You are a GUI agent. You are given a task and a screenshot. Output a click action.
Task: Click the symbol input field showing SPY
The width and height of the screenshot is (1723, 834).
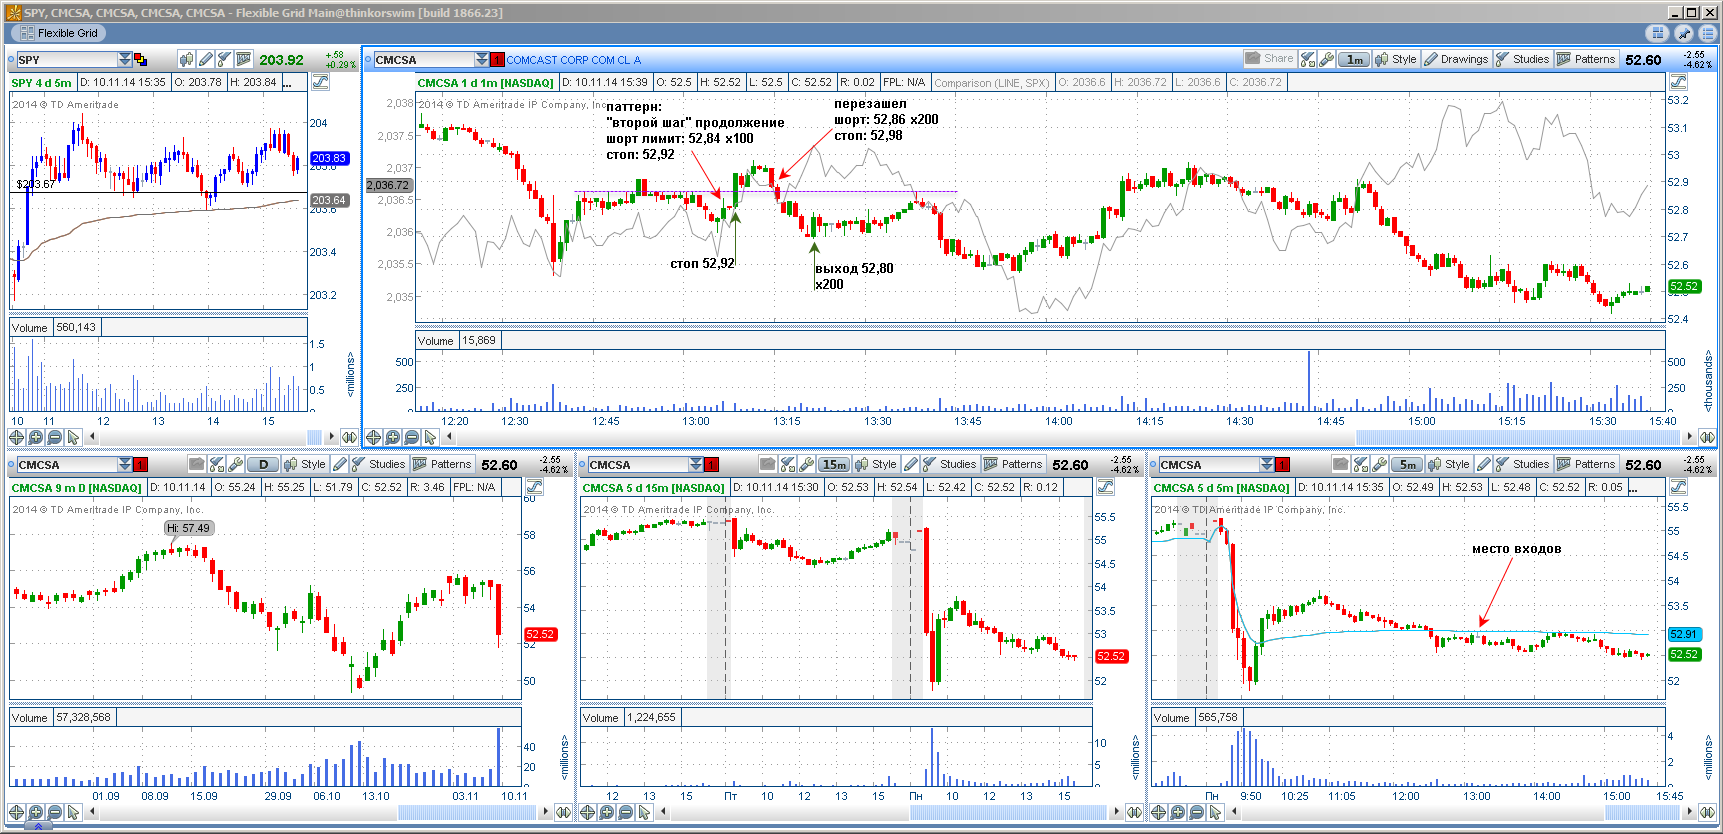tap(66, 60)
